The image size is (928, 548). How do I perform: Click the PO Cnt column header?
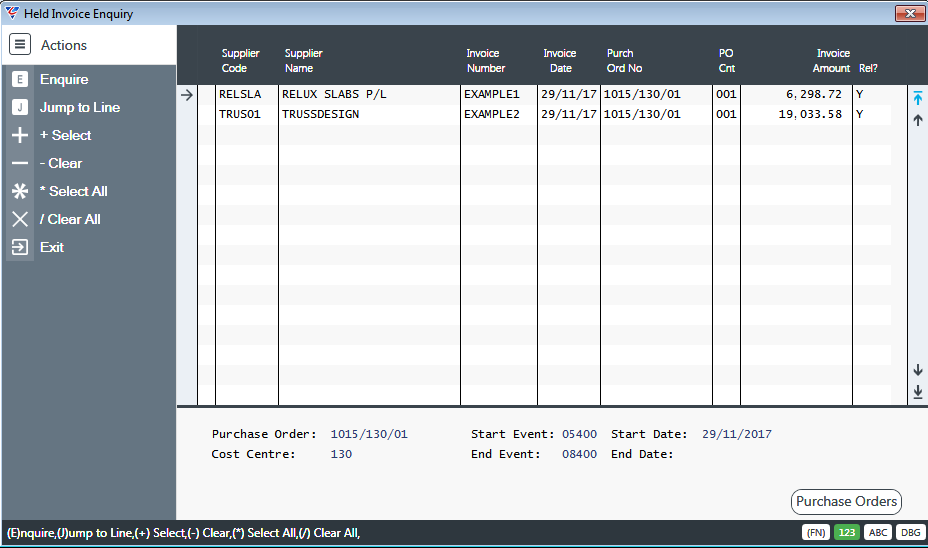click(726, 60)
